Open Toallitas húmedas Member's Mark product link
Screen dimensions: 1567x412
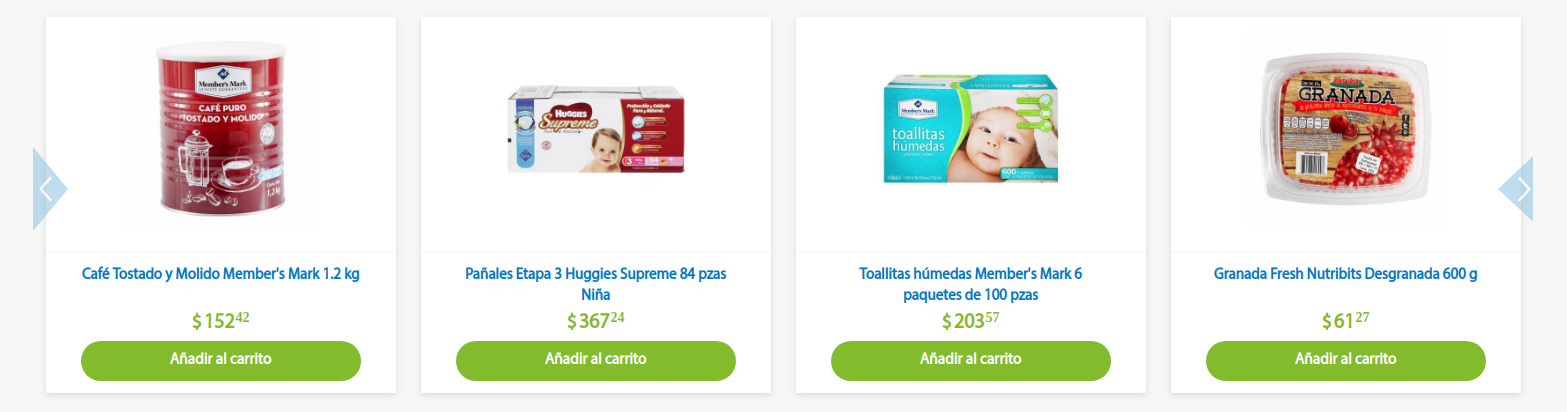point(971,284)
